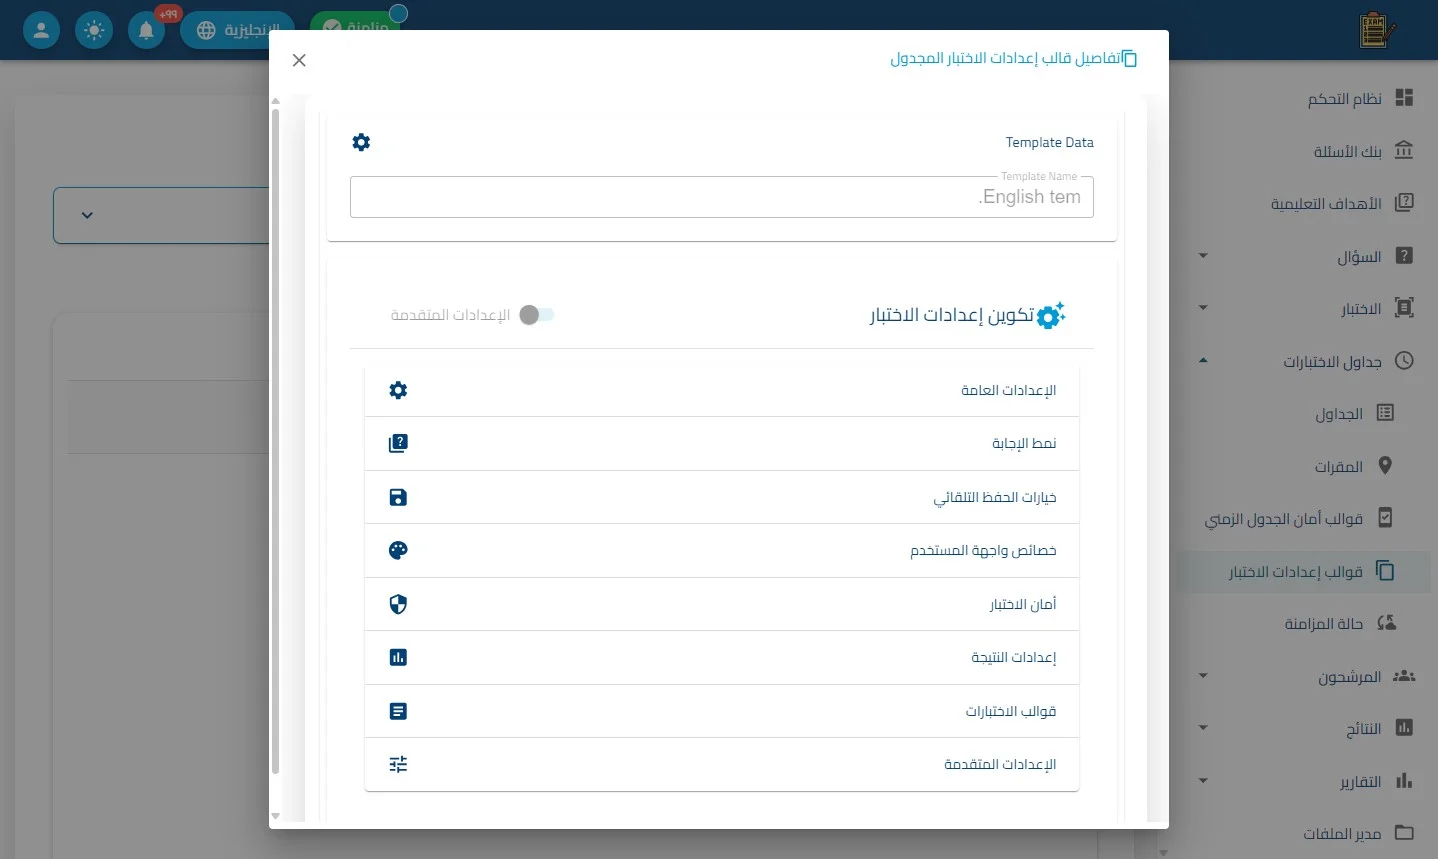The height and width of the screenshot is (859, 1438).
Task: Click the بنك الأسئلة bank icon
Action: point(1404,150)
